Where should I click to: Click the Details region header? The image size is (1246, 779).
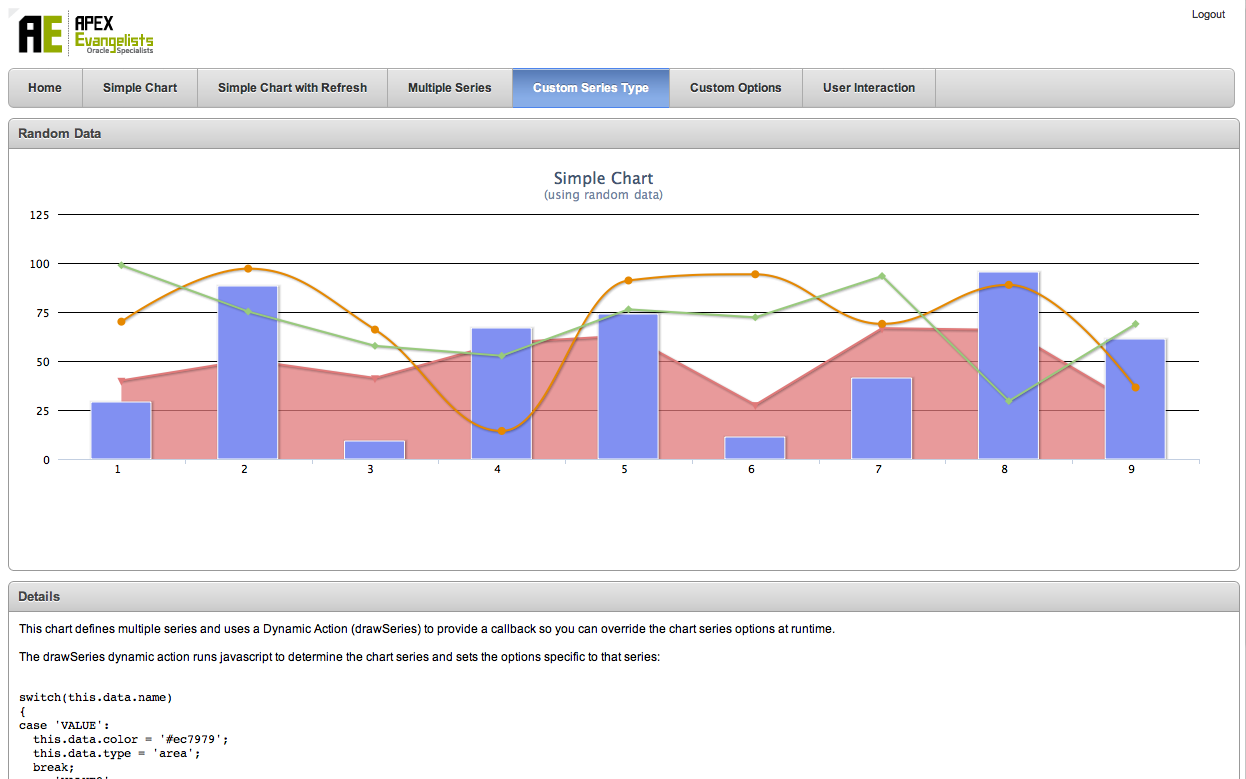(x=40, y=596)
